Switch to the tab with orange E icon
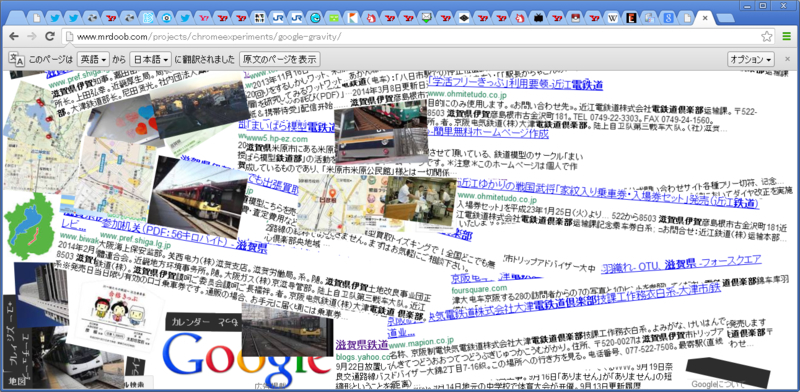This screenshot has width=800, height=392. pyautogui.click(x=631, y=18)
